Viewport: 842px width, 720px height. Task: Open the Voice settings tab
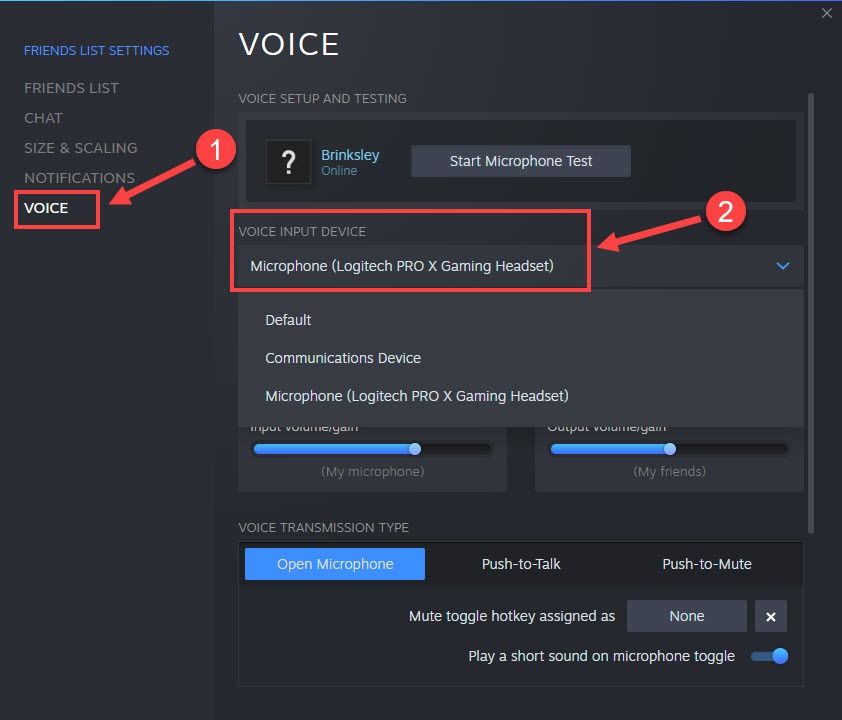point(46,208)
